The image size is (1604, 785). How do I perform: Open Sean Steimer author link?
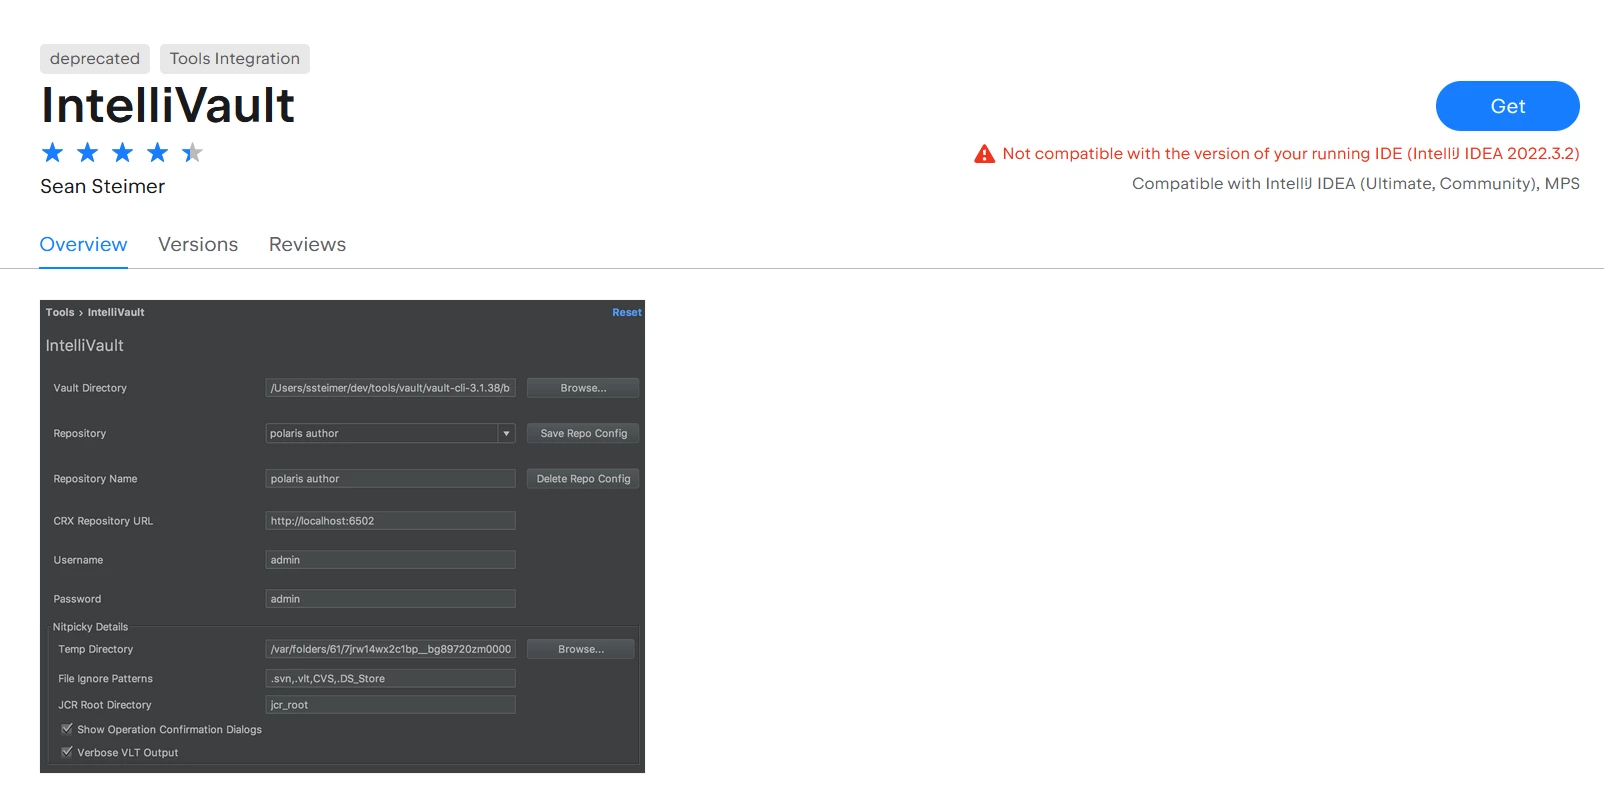pyautogui.click(x=102, y=187)
